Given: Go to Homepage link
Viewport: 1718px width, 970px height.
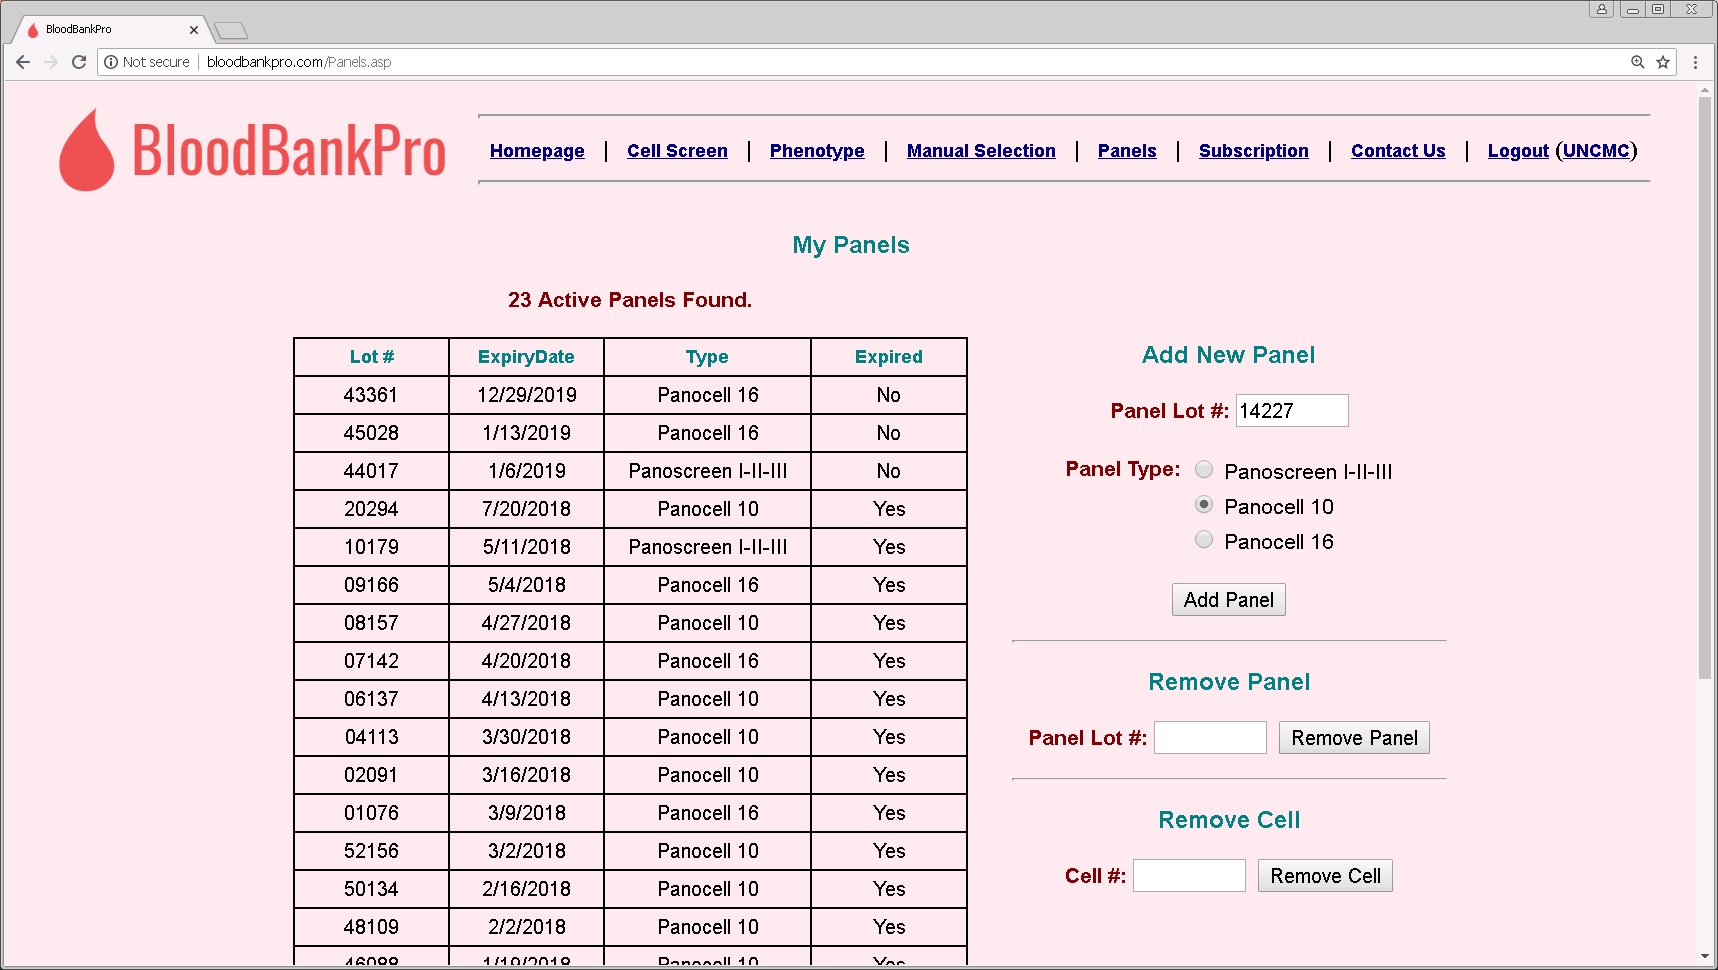Looking at the screenshot, I should (x=537, y=151).
